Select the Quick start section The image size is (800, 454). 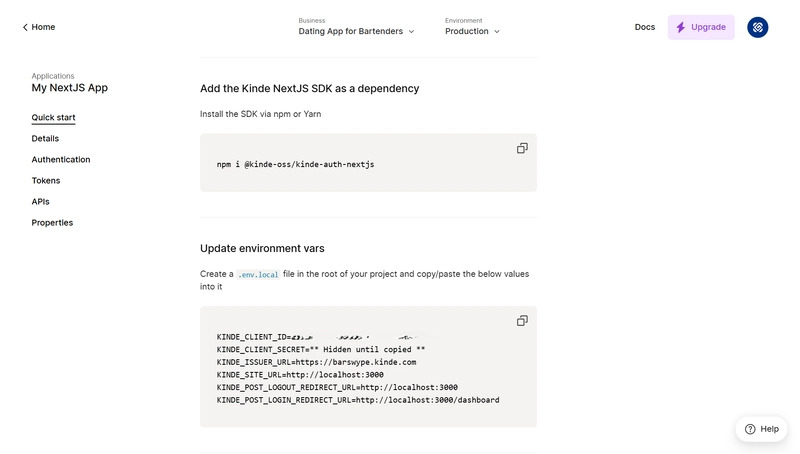click(53, 117)
